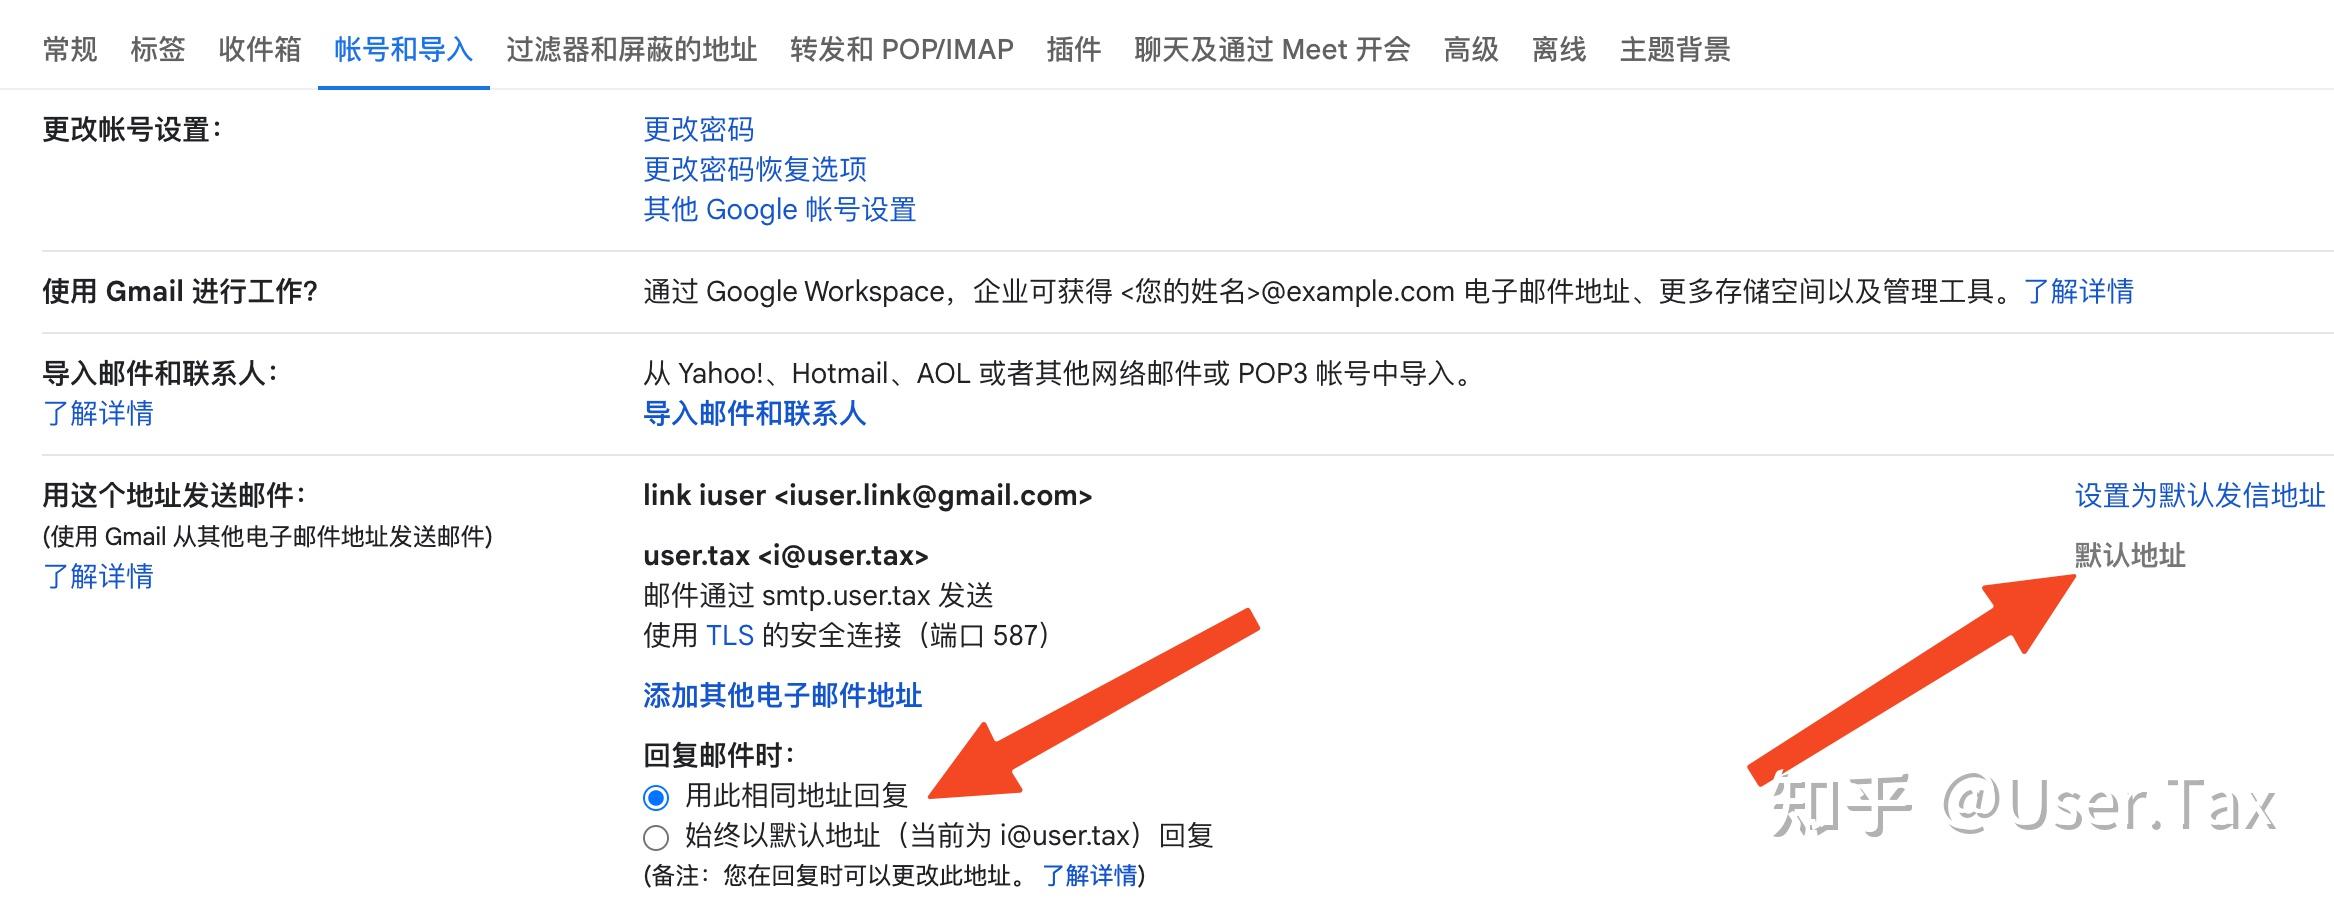Go to 转发和 POP/IMAP tab
This screenshot has height=898, width=2334.
[902, 49]
